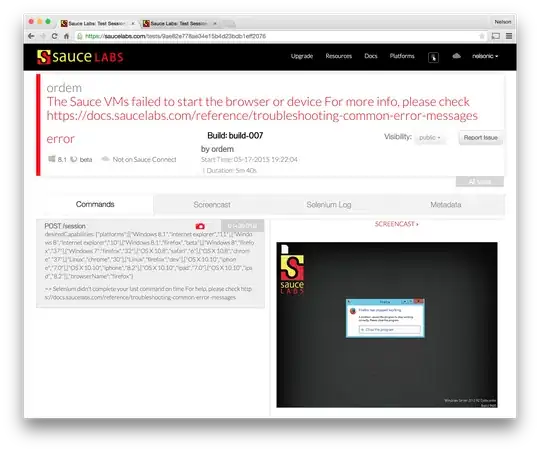The image size is (540, 452).
Task: Open the Visibility public dropdown
Action: point(430,138)
